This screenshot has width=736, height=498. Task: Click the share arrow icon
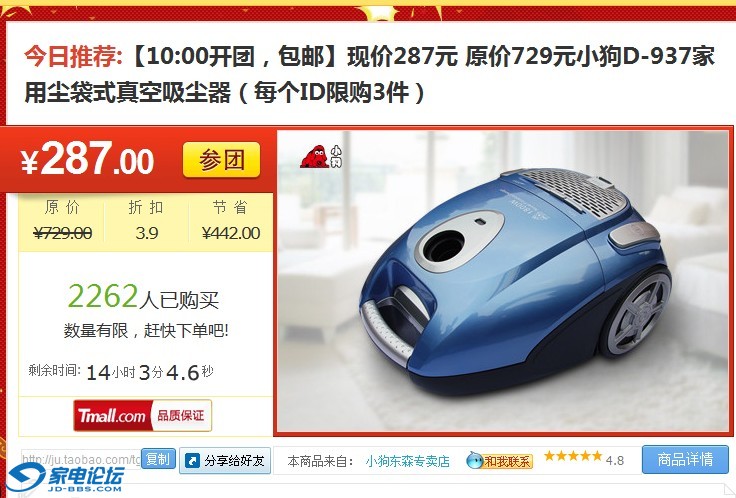coord(192,461)
